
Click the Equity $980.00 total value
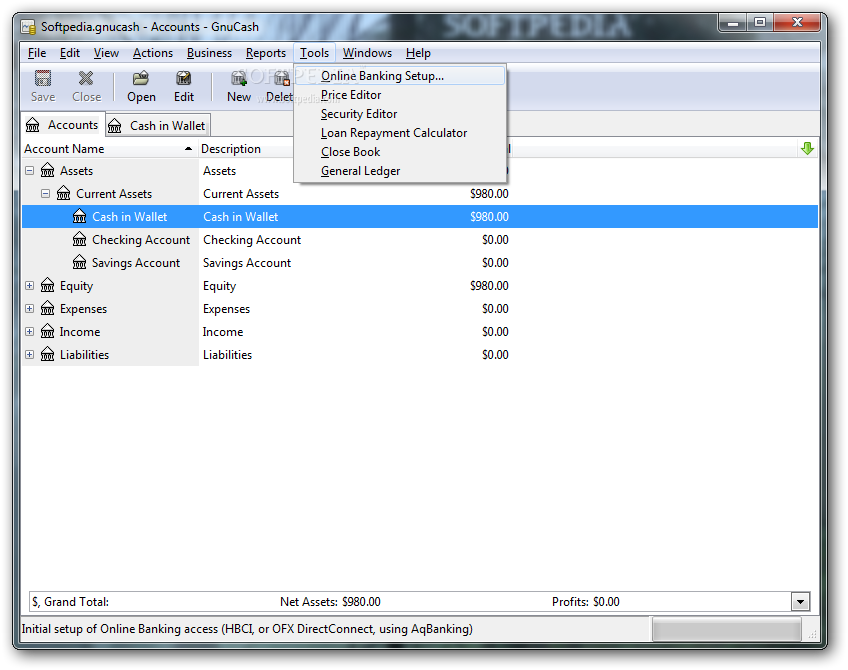(489, 286)
